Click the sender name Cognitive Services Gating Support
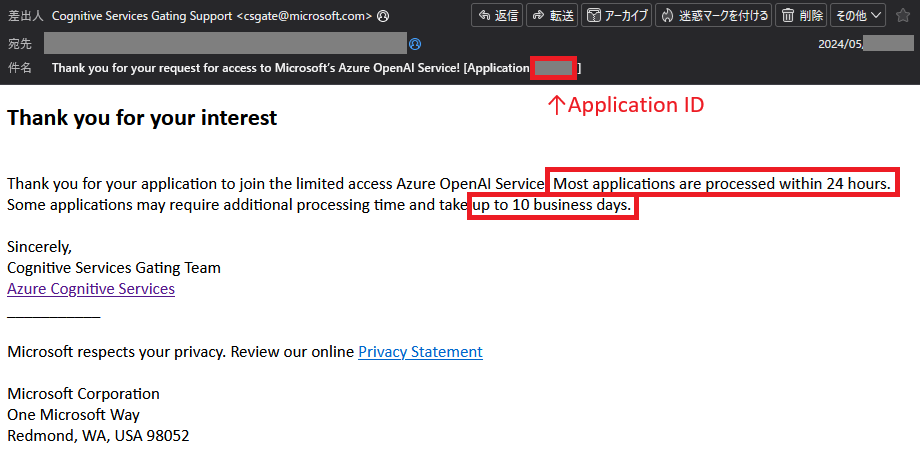Screen dimensions: 920x450 (143, 16)
